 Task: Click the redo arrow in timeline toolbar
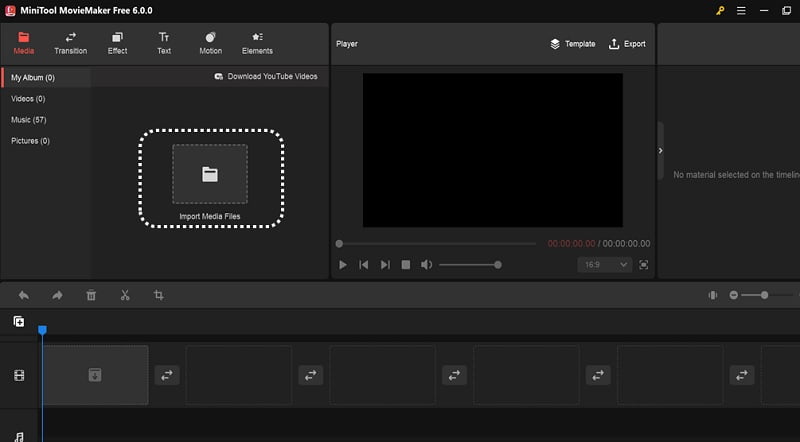pos(57,295)
